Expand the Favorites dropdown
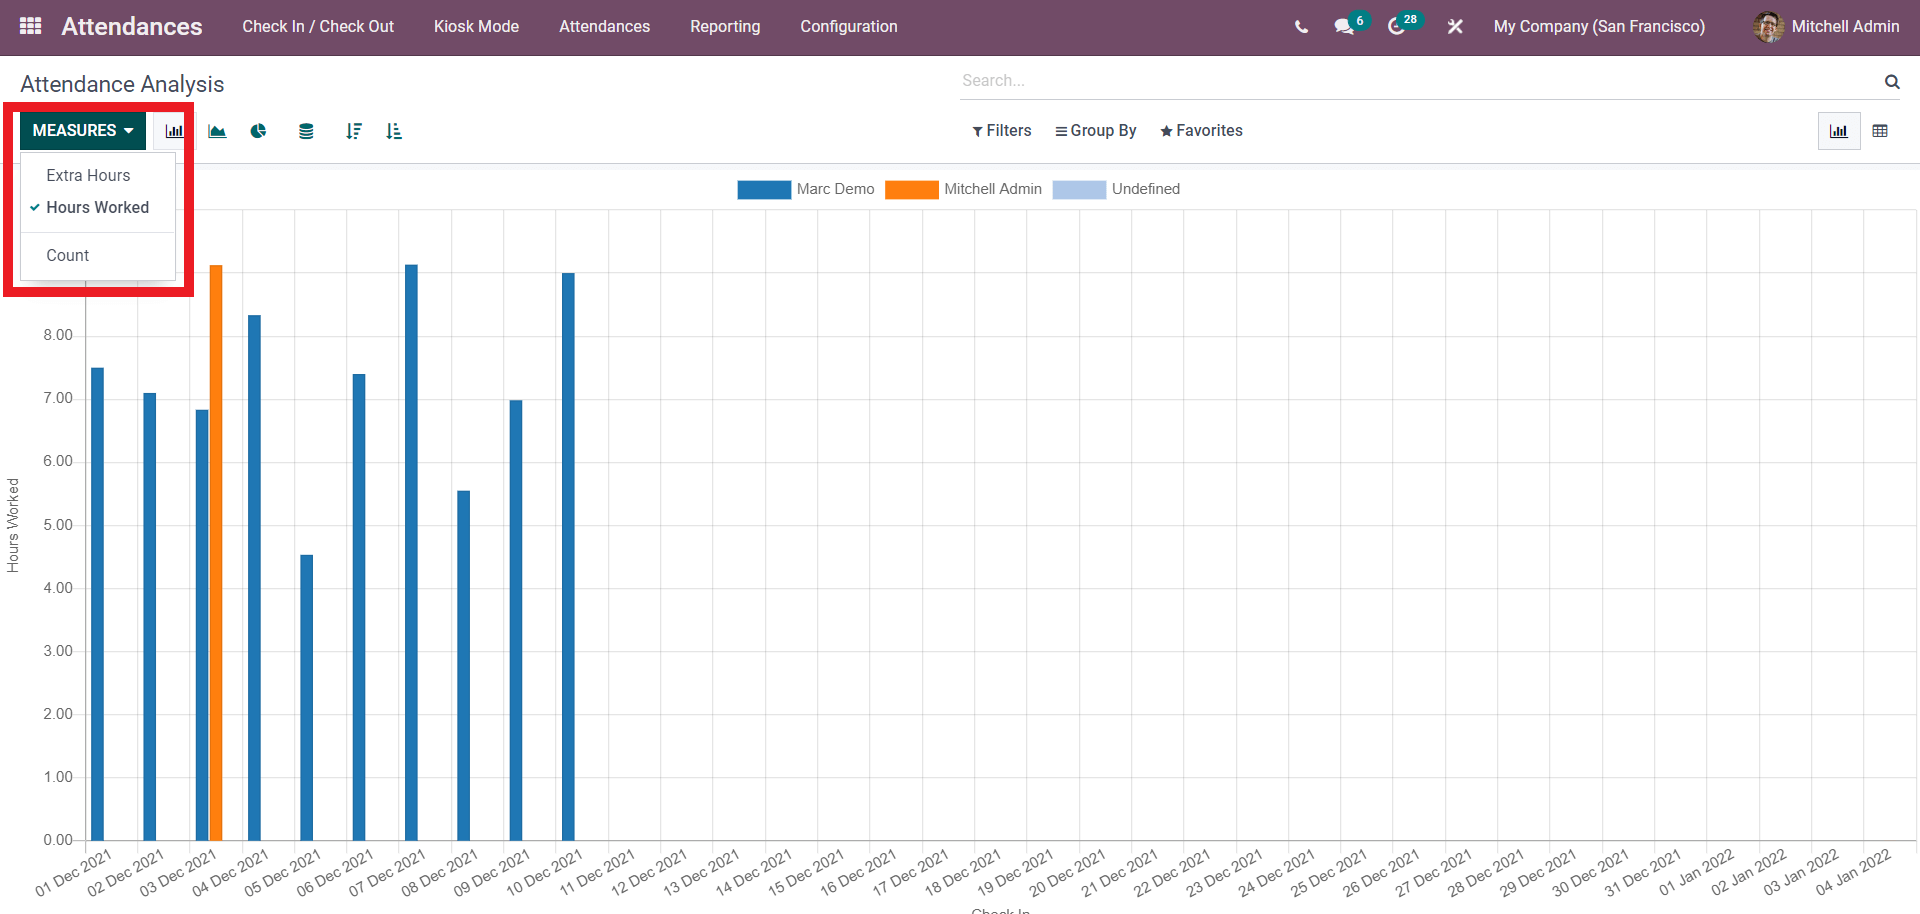1920x914 pixels. point(1201,131)
